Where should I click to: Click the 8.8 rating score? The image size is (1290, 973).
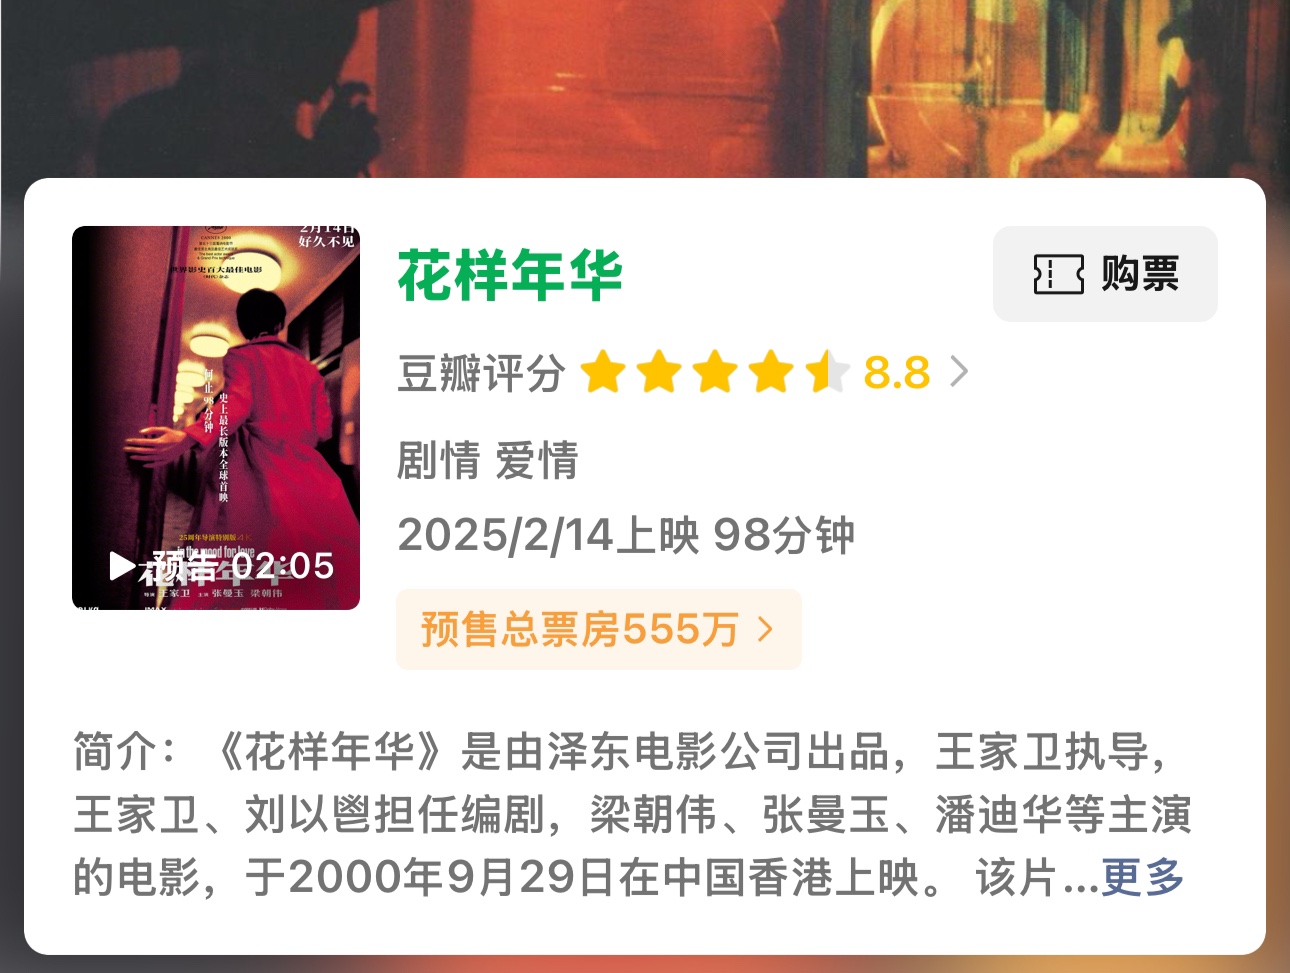[x=897, y=372]
